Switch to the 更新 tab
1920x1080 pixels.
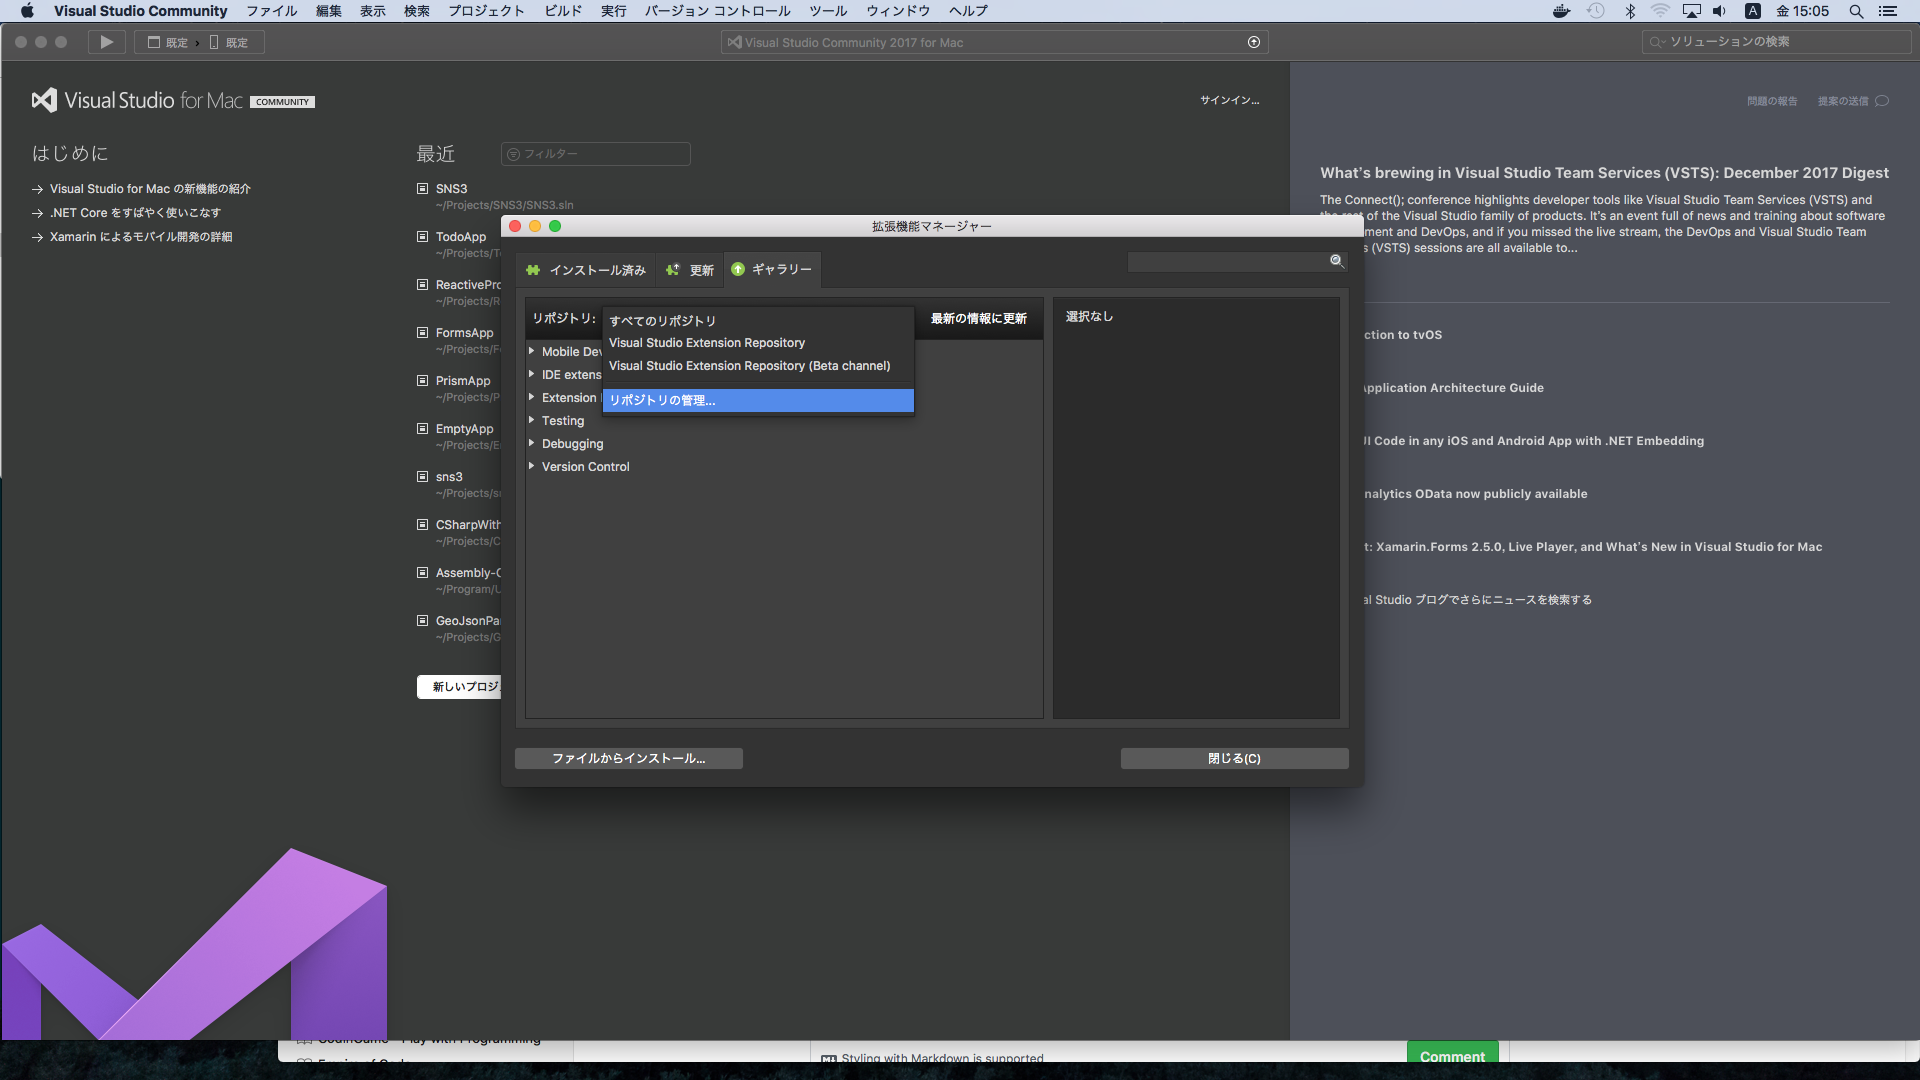point(689,270)
